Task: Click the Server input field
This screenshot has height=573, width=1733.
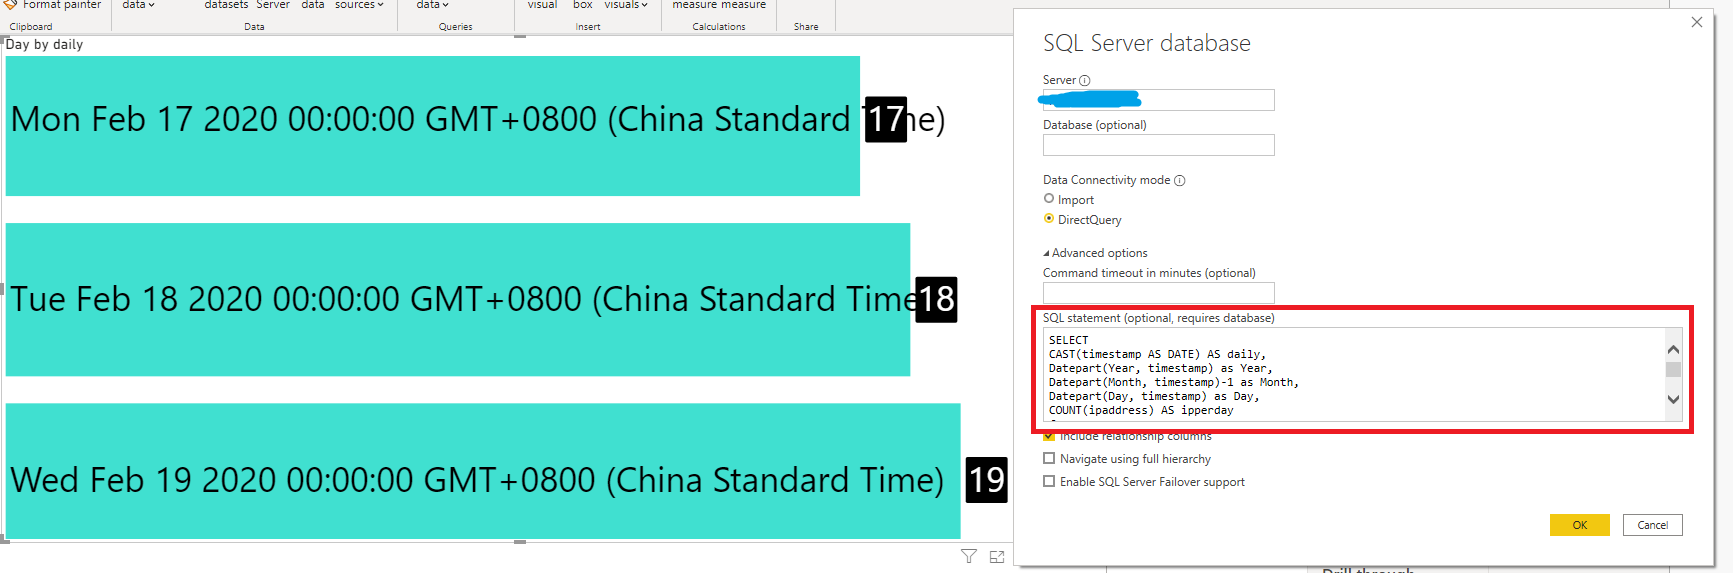Action: [x=1158, y=100]
